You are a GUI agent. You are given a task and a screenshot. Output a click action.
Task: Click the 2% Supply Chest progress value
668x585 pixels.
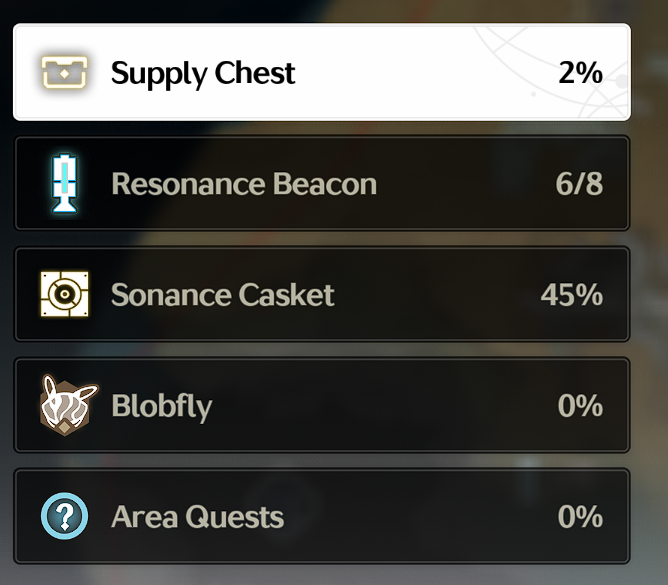tap(580, 72)
